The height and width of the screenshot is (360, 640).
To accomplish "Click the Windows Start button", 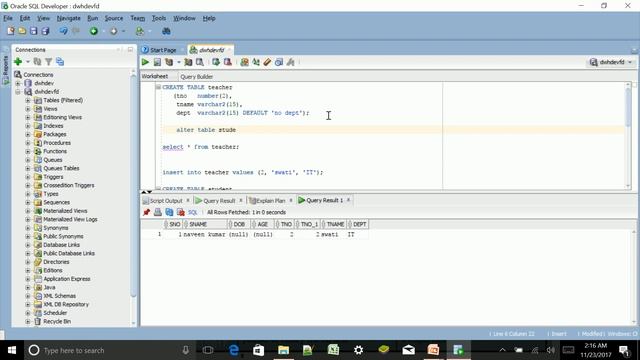I will click(x=12, y=350).
